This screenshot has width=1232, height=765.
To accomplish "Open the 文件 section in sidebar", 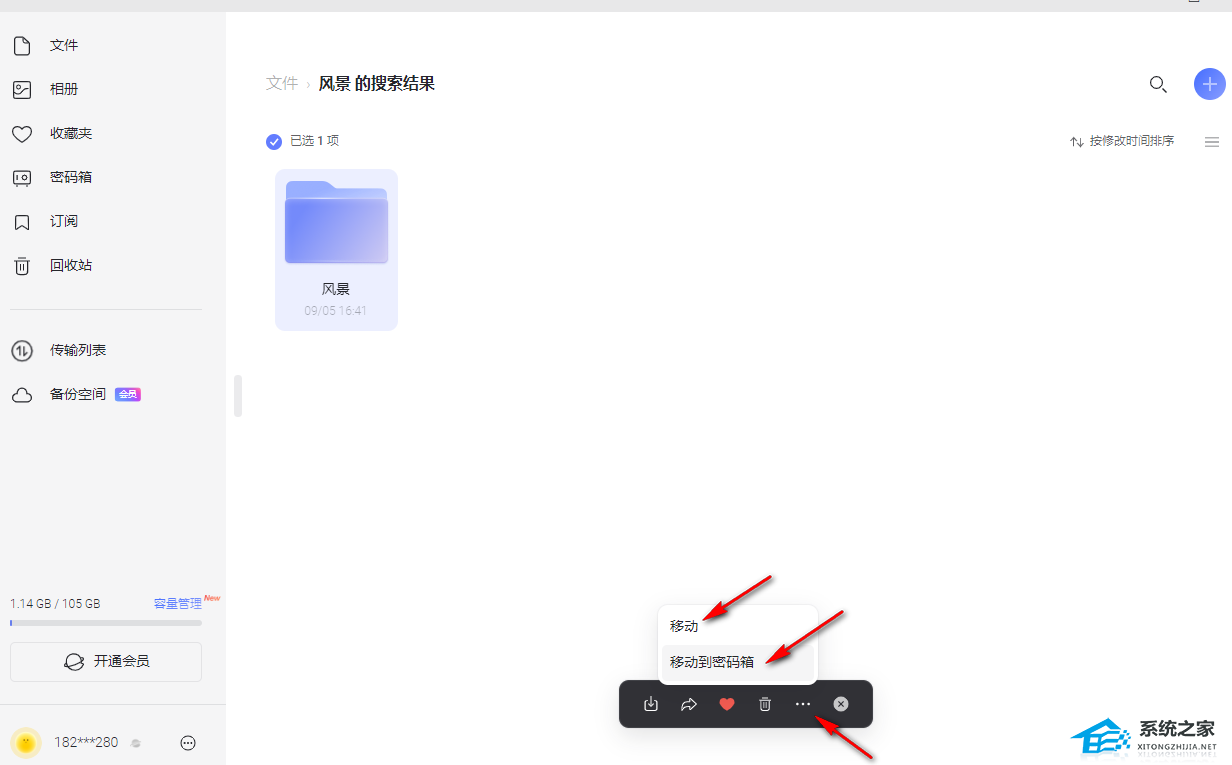I will tap(64, 45).
